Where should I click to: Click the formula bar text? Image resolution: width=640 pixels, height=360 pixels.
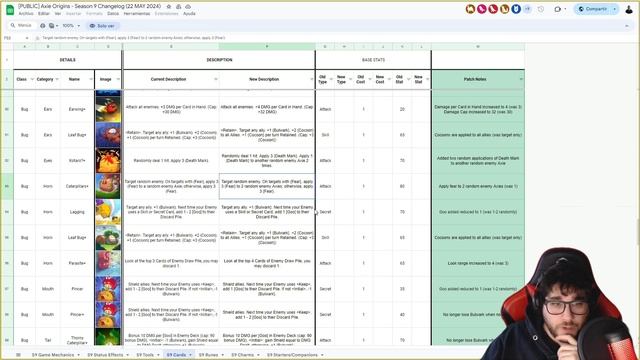(x=134, y=38)
